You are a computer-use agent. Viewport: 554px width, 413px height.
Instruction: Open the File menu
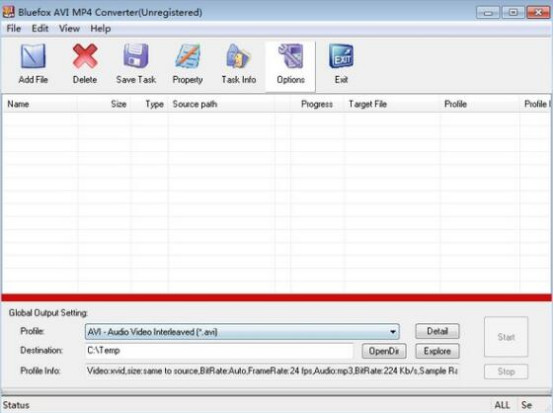click(x=14, y=29)
